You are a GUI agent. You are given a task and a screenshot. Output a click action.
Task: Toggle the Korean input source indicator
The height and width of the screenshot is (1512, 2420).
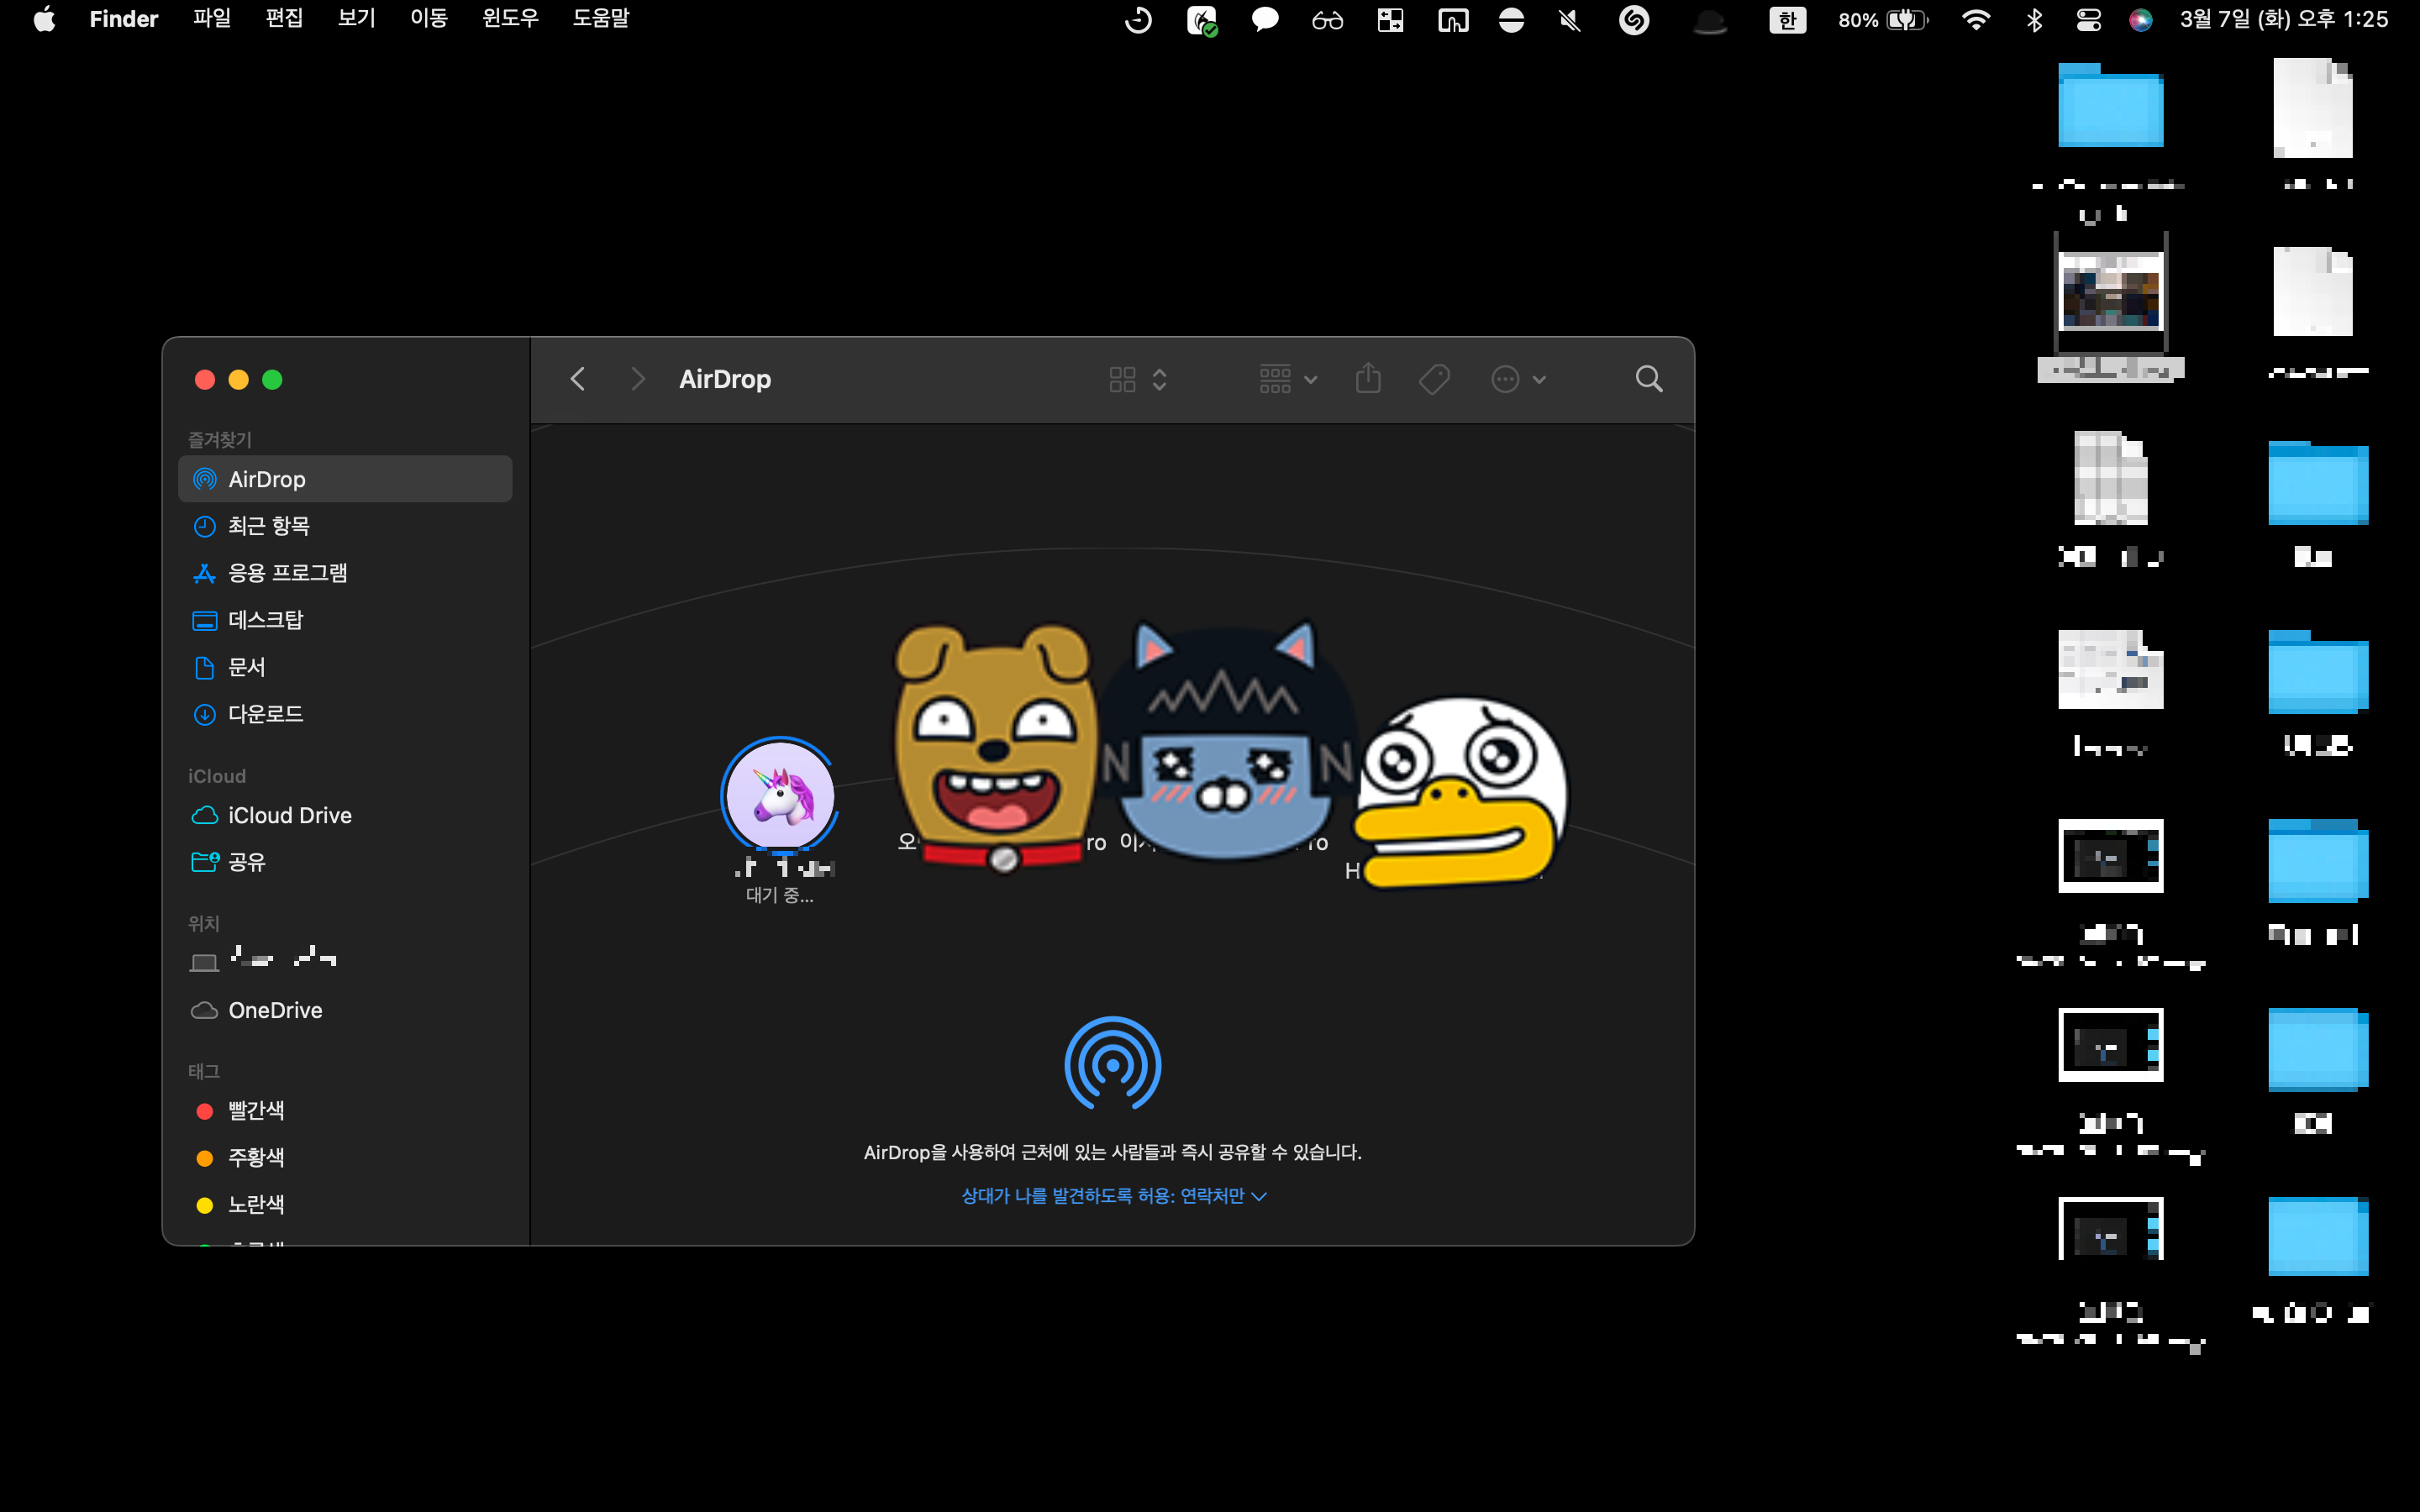[x=1787, y=19]
